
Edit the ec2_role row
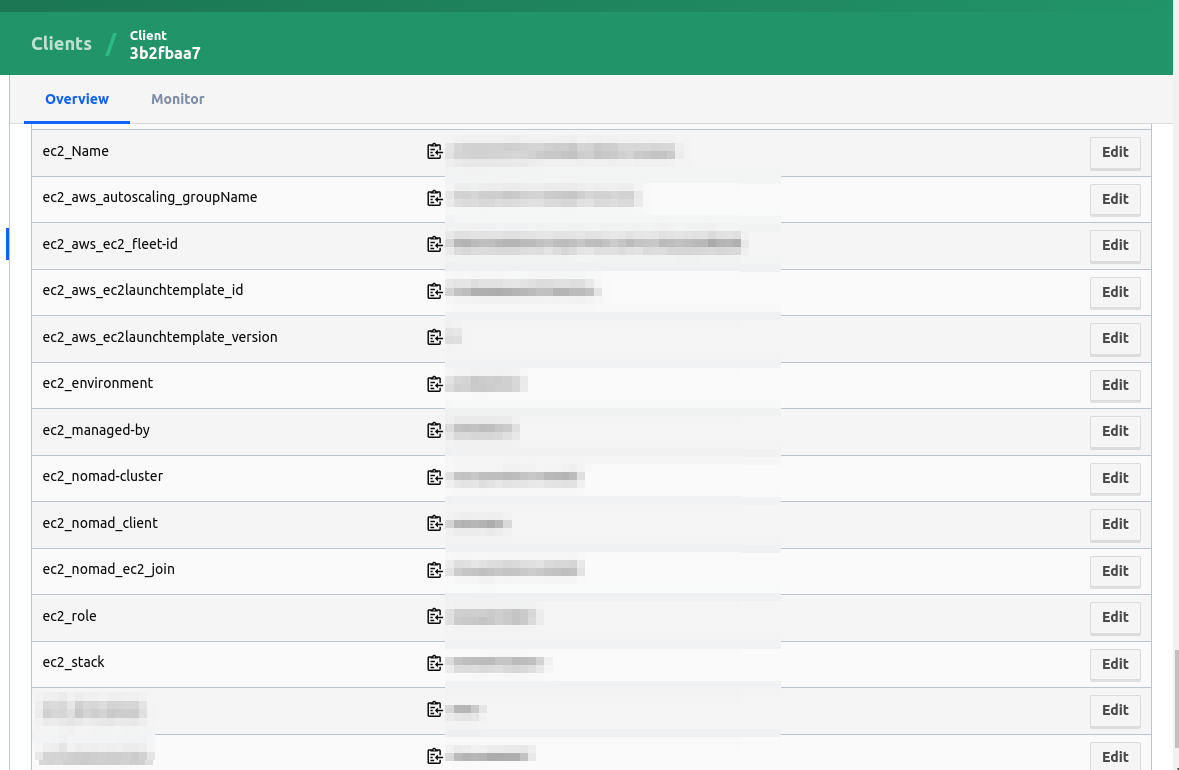(1115, 617)
